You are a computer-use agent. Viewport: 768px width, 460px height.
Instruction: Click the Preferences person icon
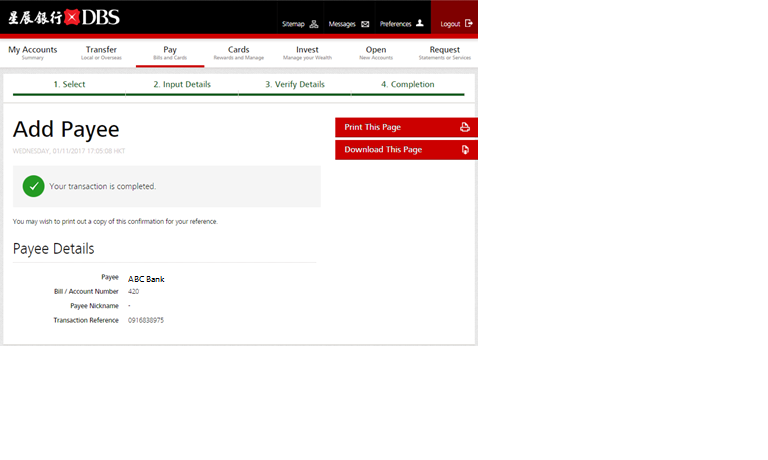[420, 23]
